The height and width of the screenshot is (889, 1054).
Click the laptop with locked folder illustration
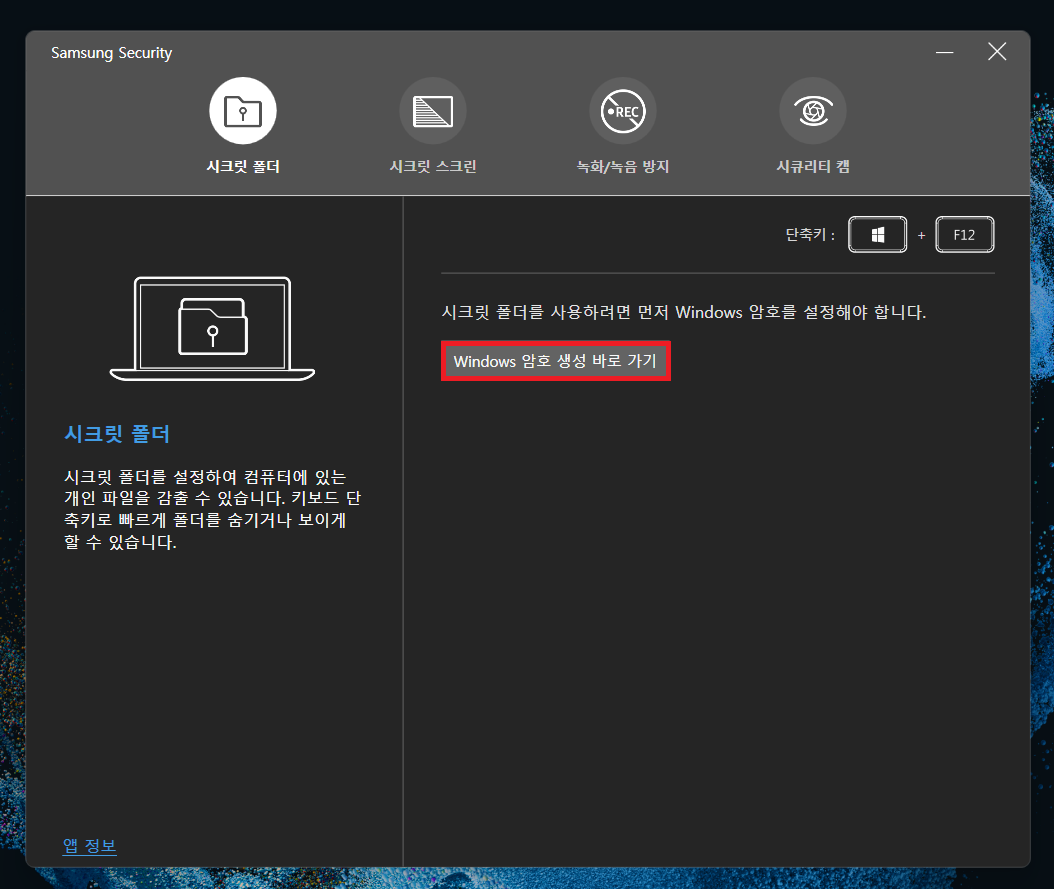pyautogui.click(x=212, y=329)
